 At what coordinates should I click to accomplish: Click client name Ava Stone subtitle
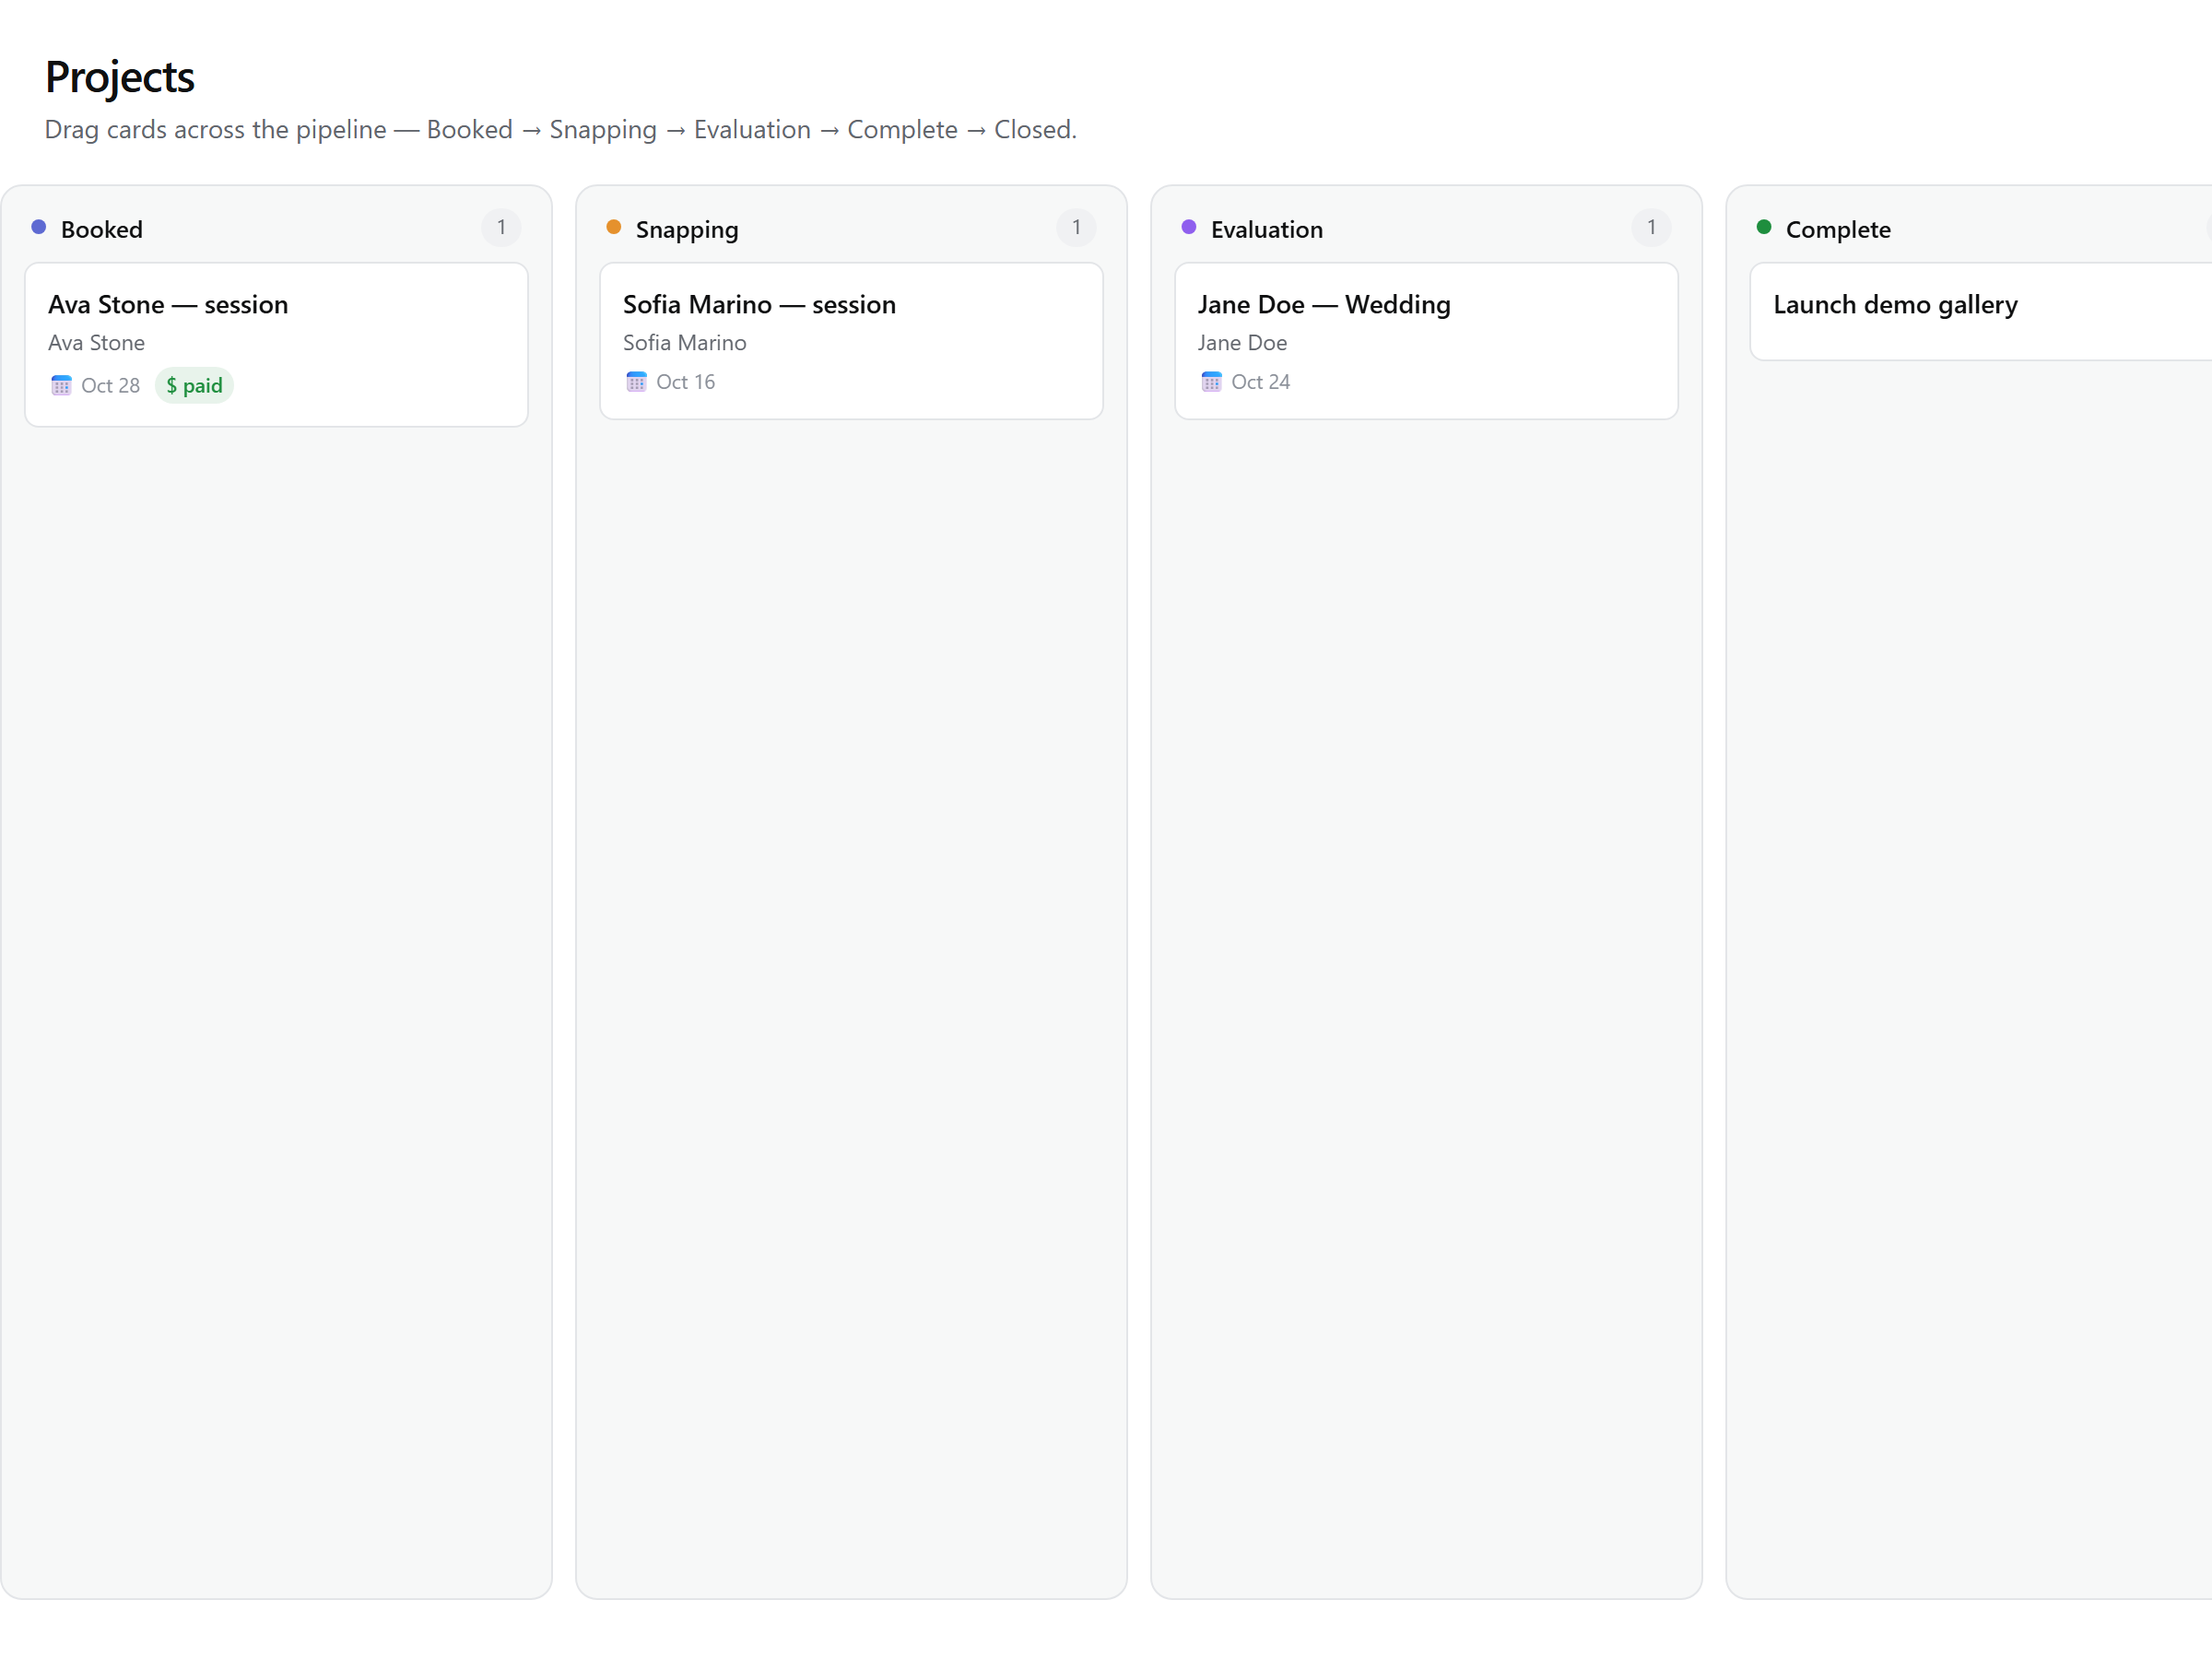point(97,343)
